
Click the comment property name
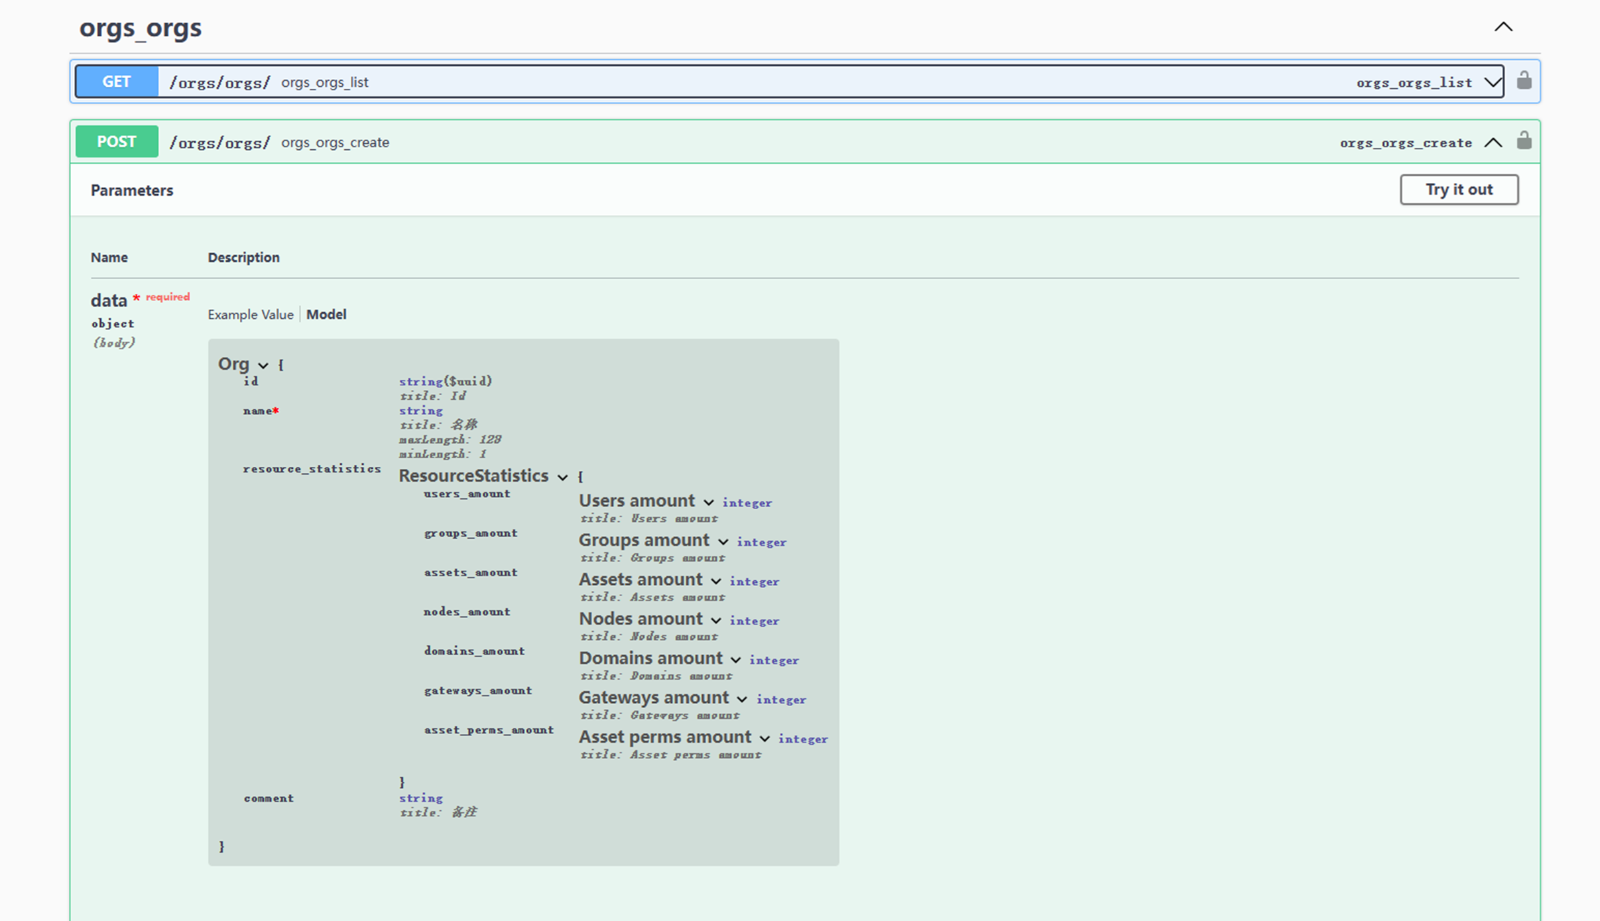point(269,798)
